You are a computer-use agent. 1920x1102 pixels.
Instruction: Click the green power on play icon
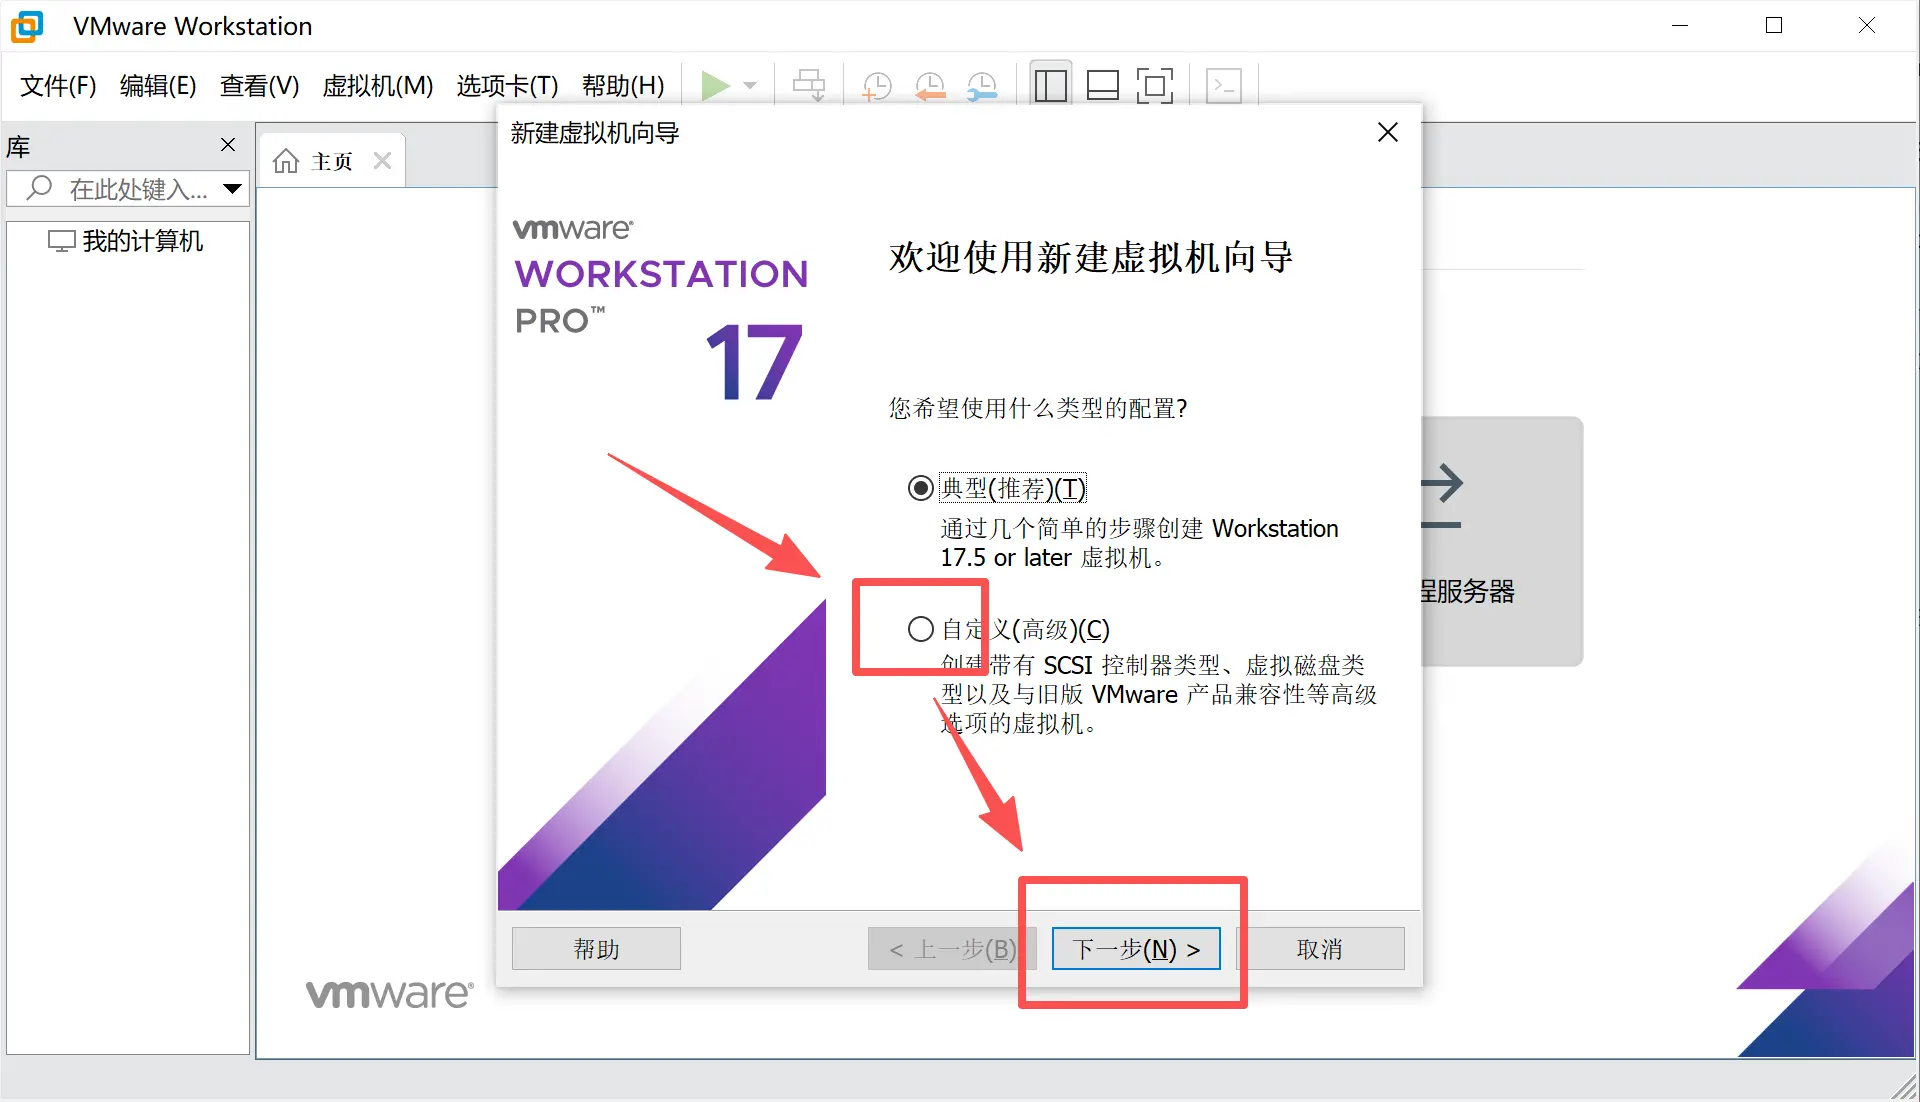714,86
